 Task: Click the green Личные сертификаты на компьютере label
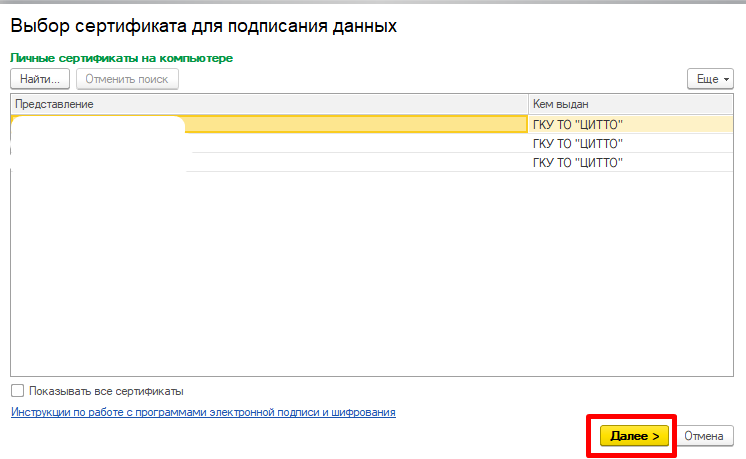coord(121,59)
